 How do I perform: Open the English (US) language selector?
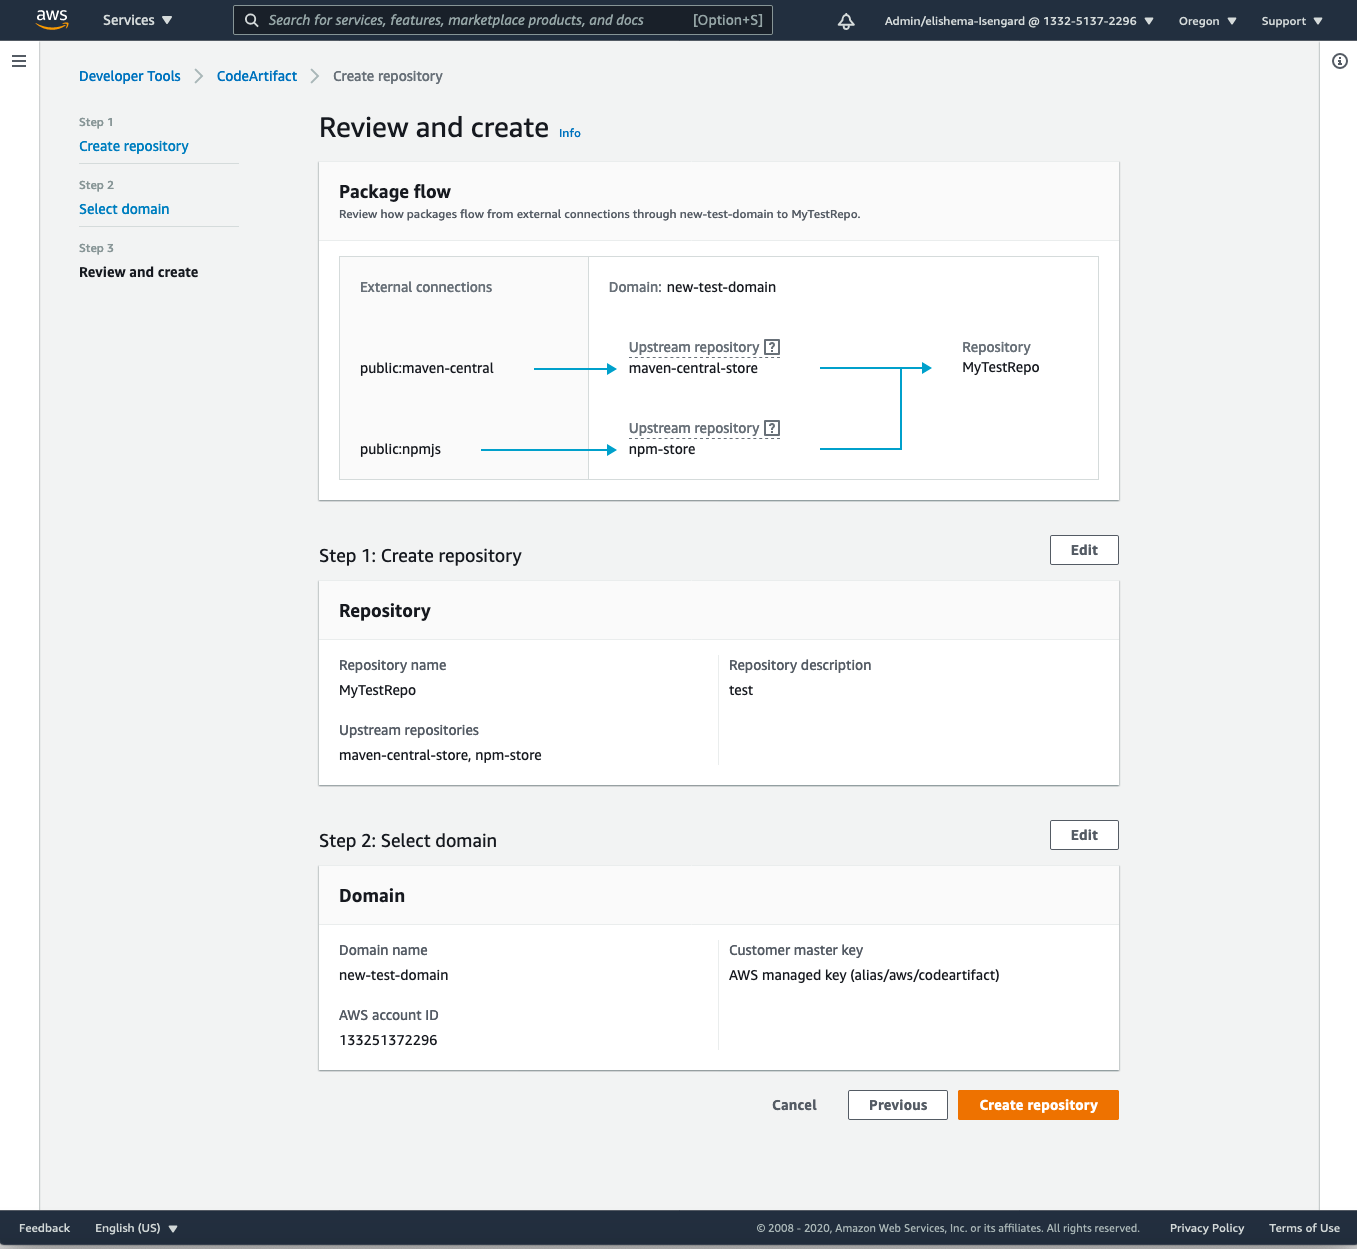(136, 1228)
